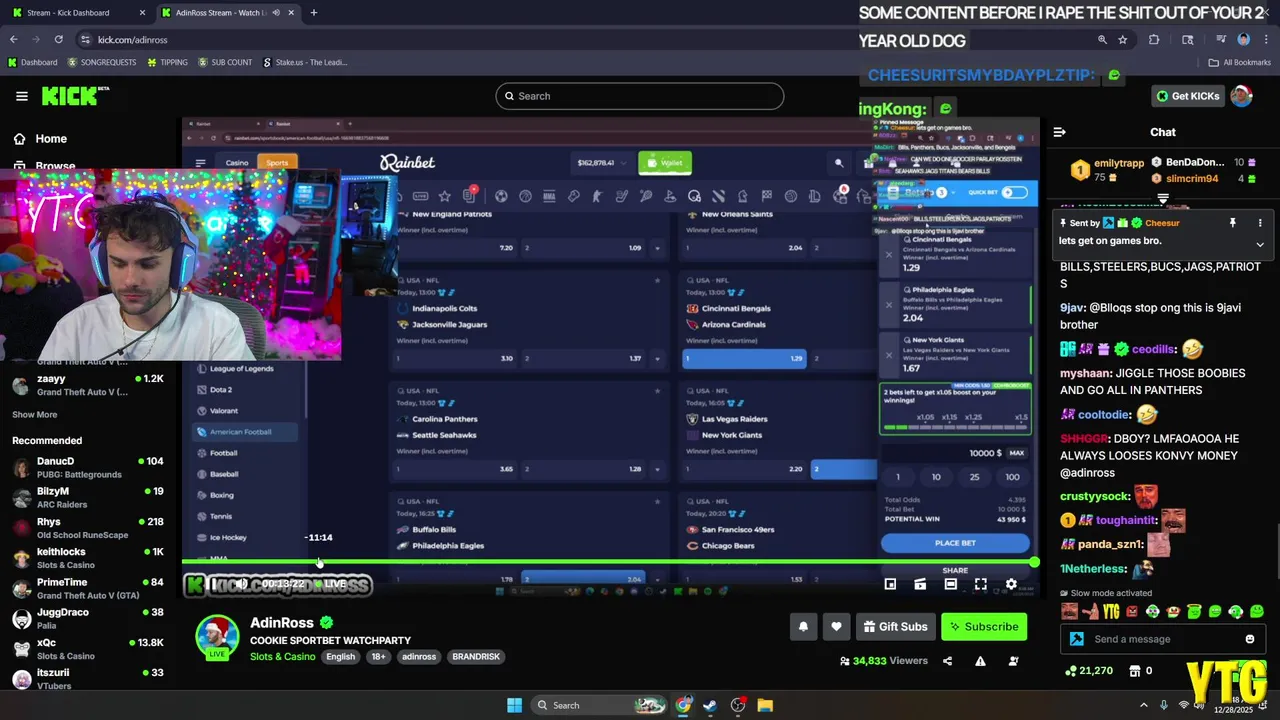Open Windows Start menu
1280x720 pixels.
pyautogui.click(x=514, y=705)
